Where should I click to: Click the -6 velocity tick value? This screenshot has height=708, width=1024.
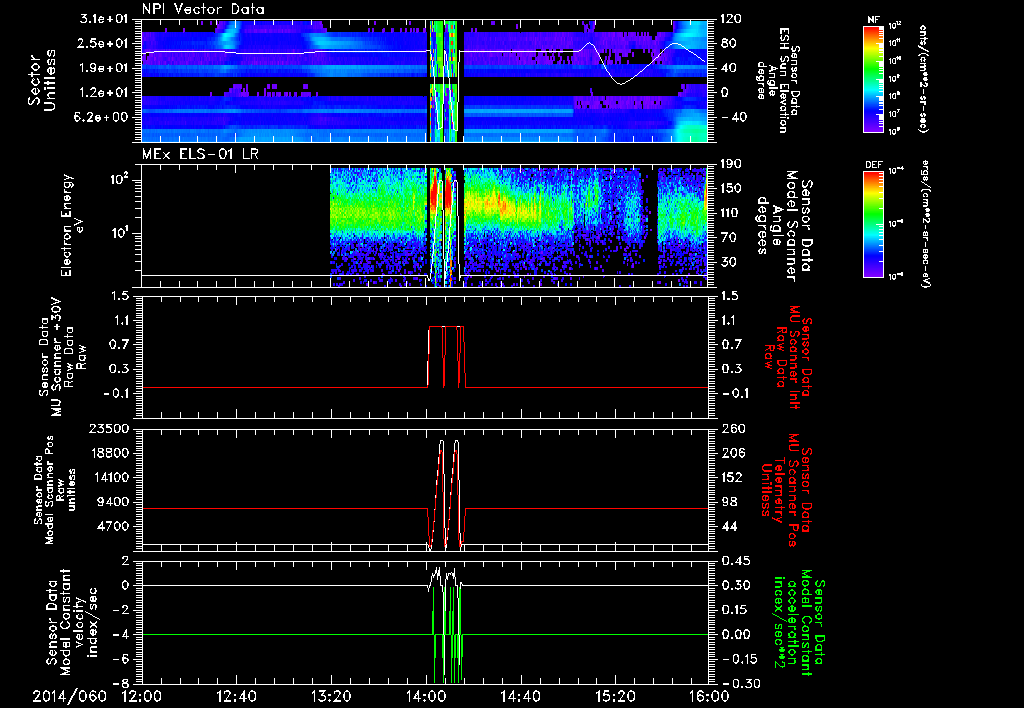(x=121, y=659)
